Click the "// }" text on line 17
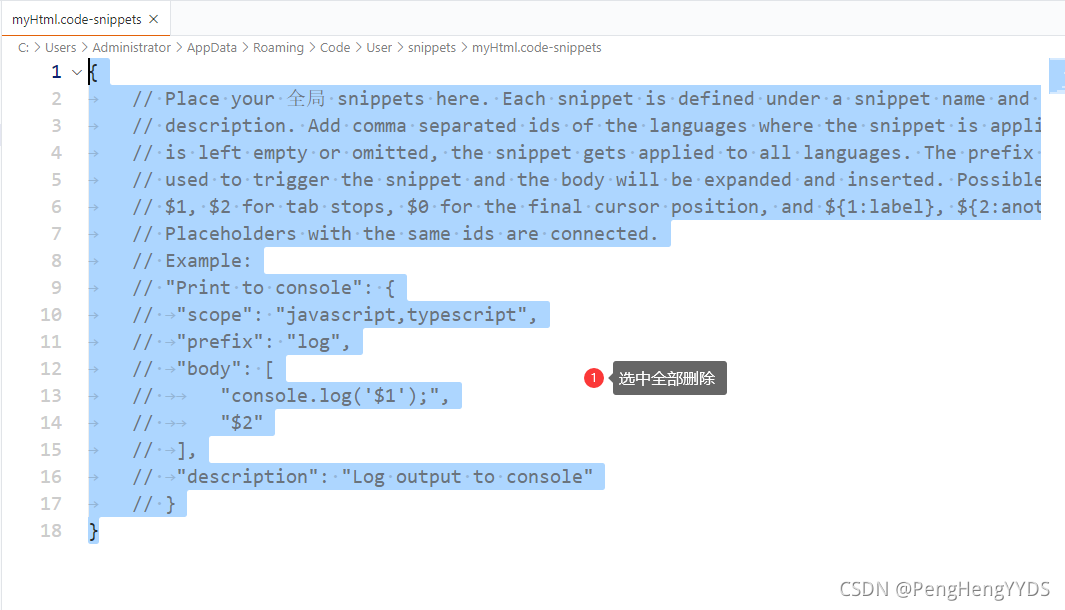This screenshot has height=610, width=1065. click(x=154, y=504)
